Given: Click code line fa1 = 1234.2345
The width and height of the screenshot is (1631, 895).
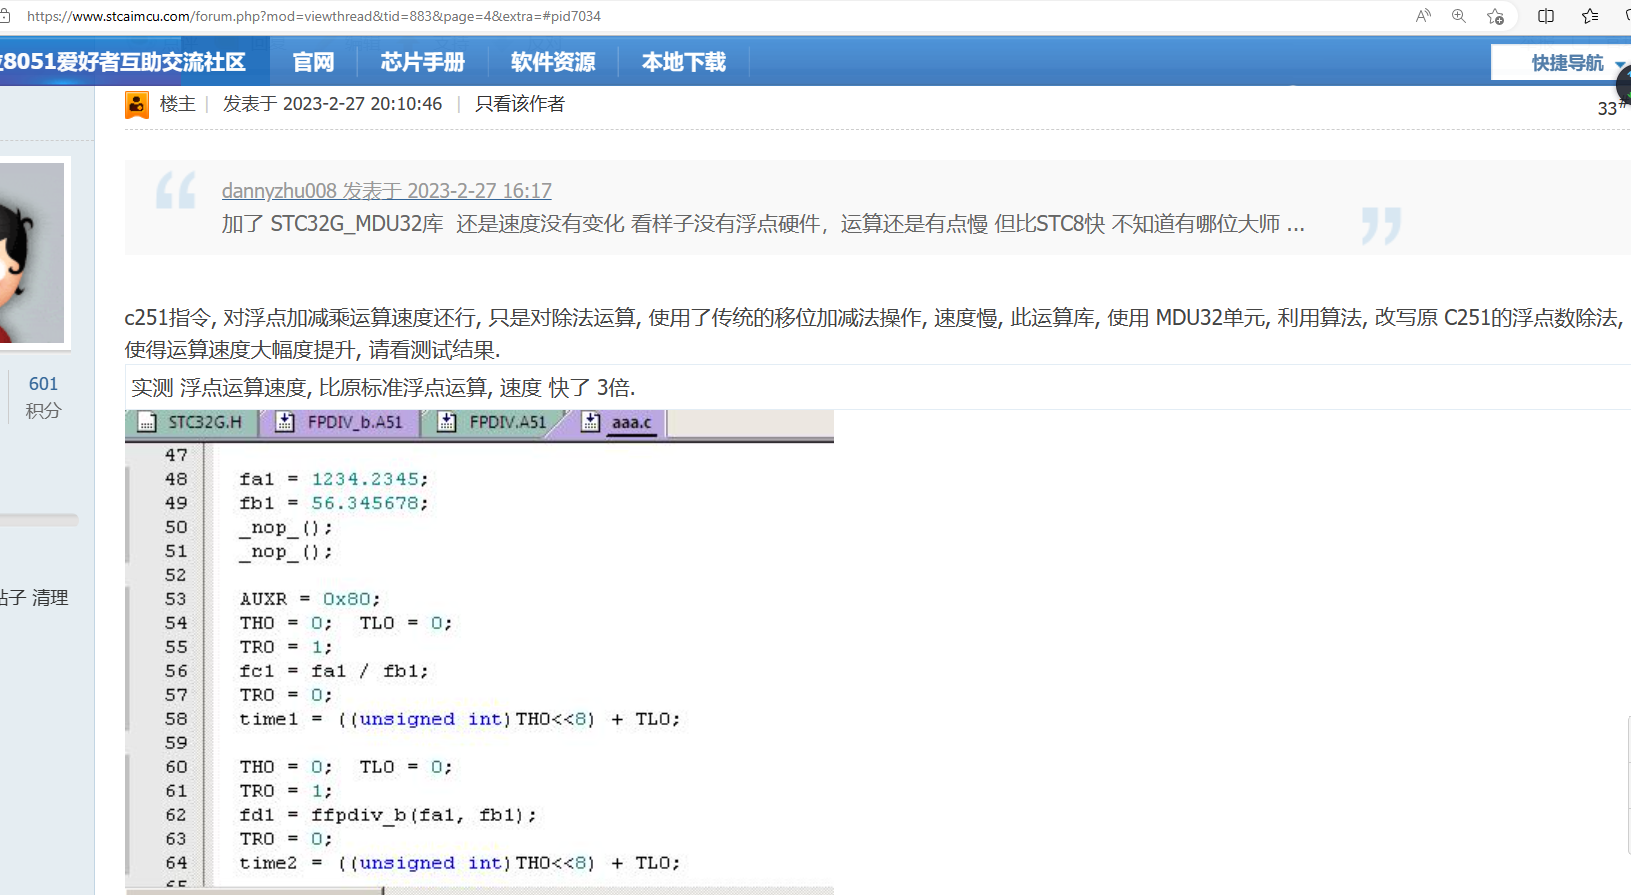Looking at the screenshot, I should (x=334, y=479).
